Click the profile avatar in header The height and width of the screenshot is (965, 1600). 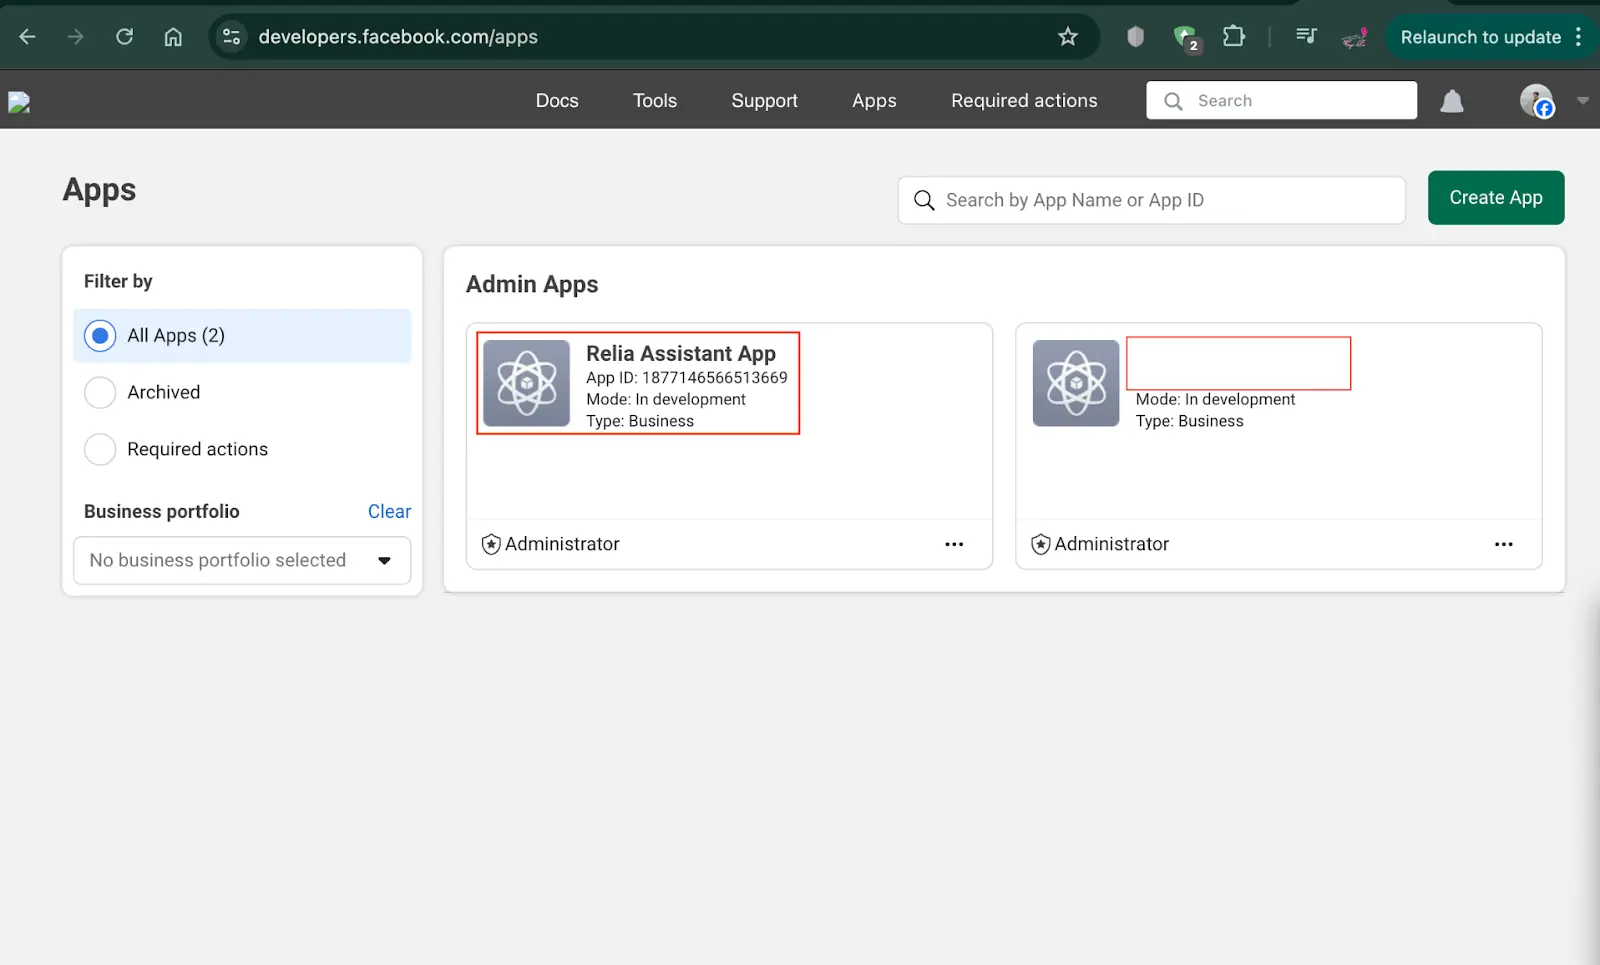(x=1535, y=100)
